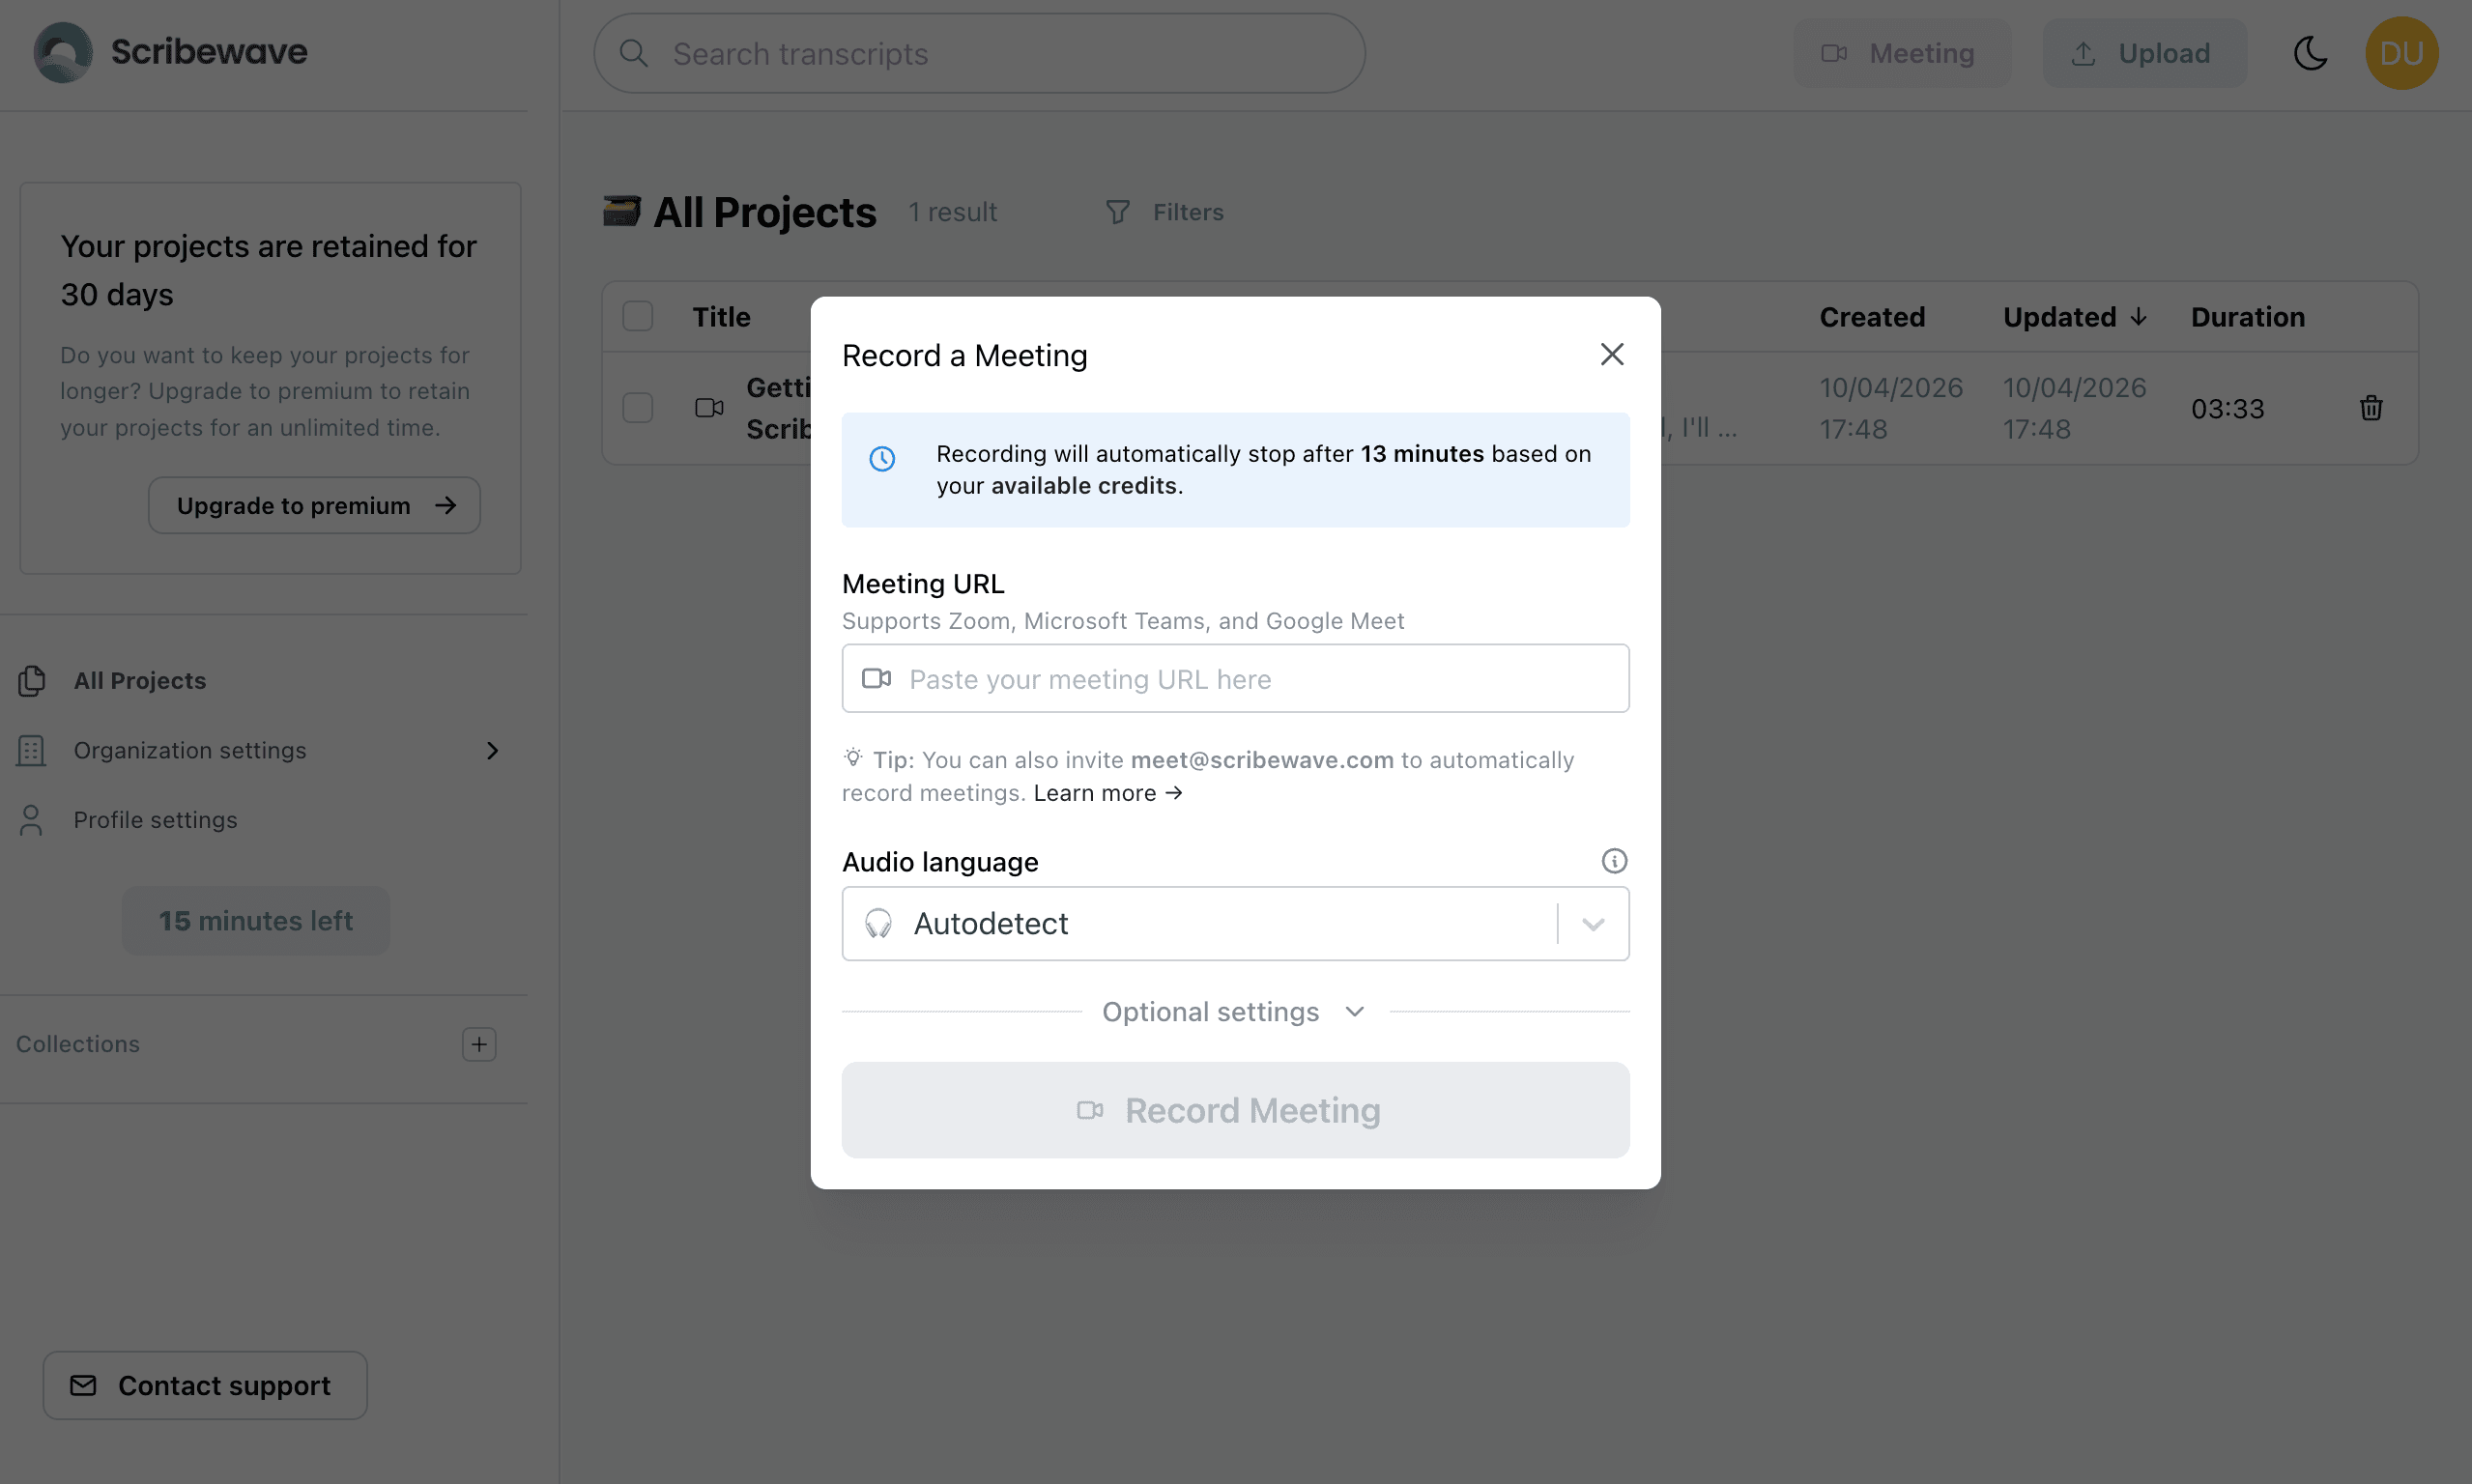This screenshot has height=1484, width=2472.
Task: Click the Audio language info icon
Action: 1613,860
